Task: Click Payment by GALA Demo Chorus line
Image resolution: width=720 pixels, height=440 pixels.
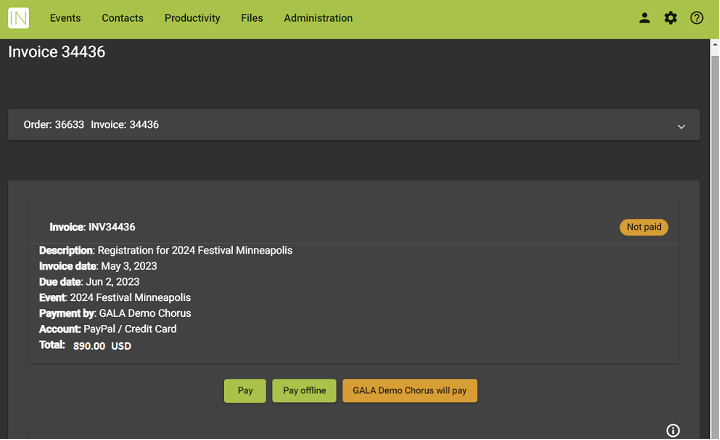Action: point(115,313)
